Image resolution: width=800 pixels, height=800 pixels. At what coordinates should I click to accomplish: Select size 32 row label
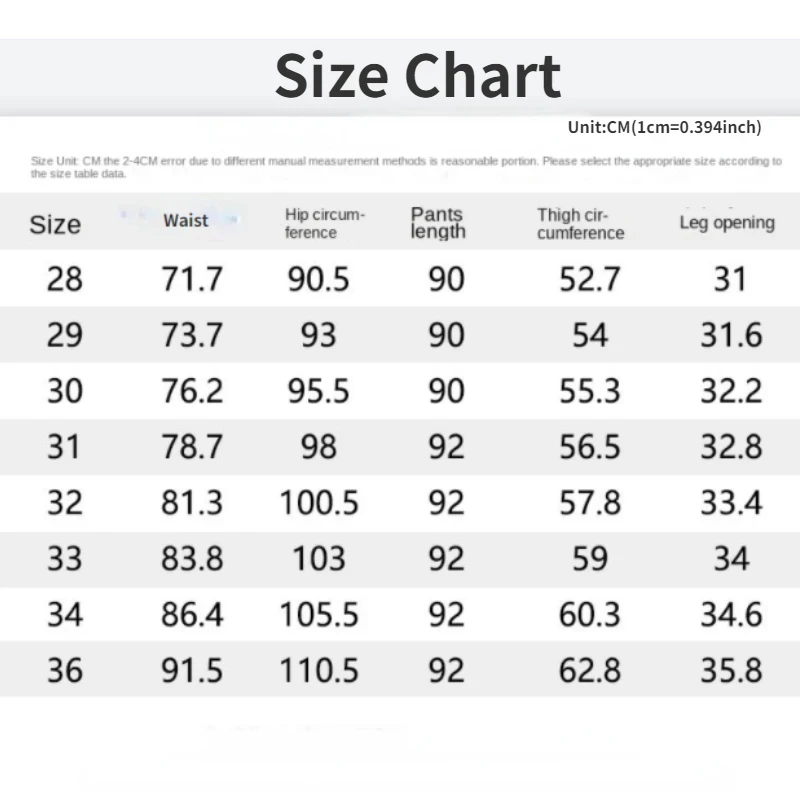65,501
